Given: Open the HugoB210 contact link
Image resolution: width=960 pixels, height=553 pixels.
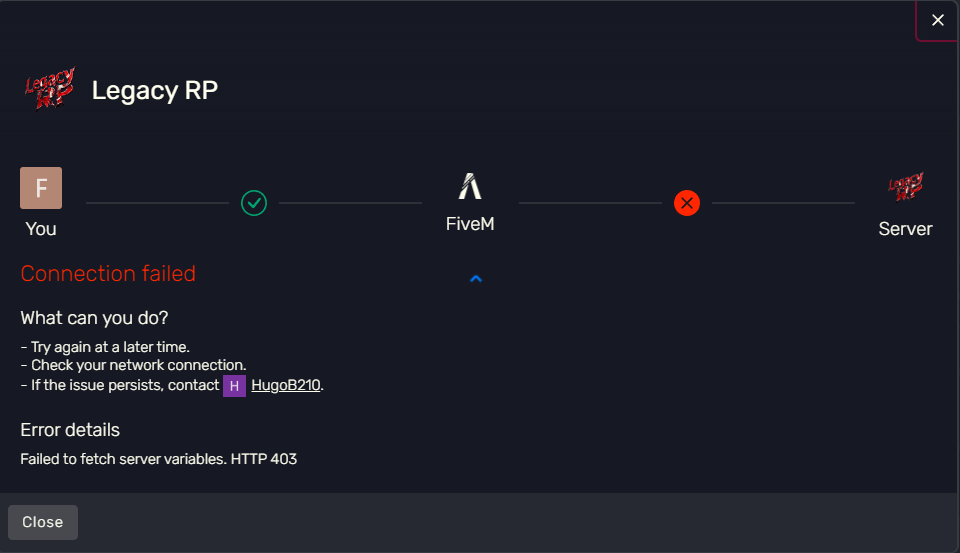Looking at the screenshot, I should [285, 385].
